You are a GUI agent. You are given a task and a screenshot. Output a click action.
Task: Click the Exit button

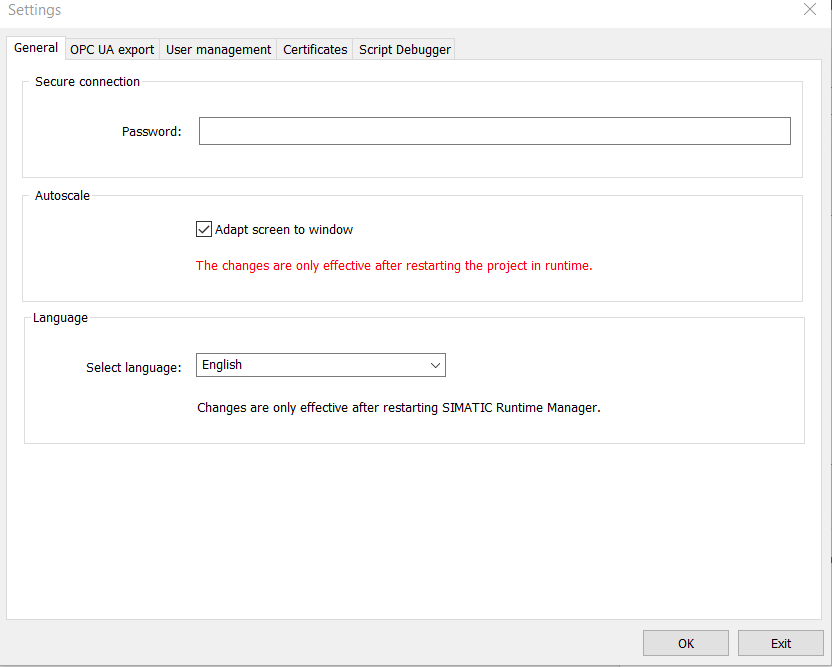click(x=780, y=643)
